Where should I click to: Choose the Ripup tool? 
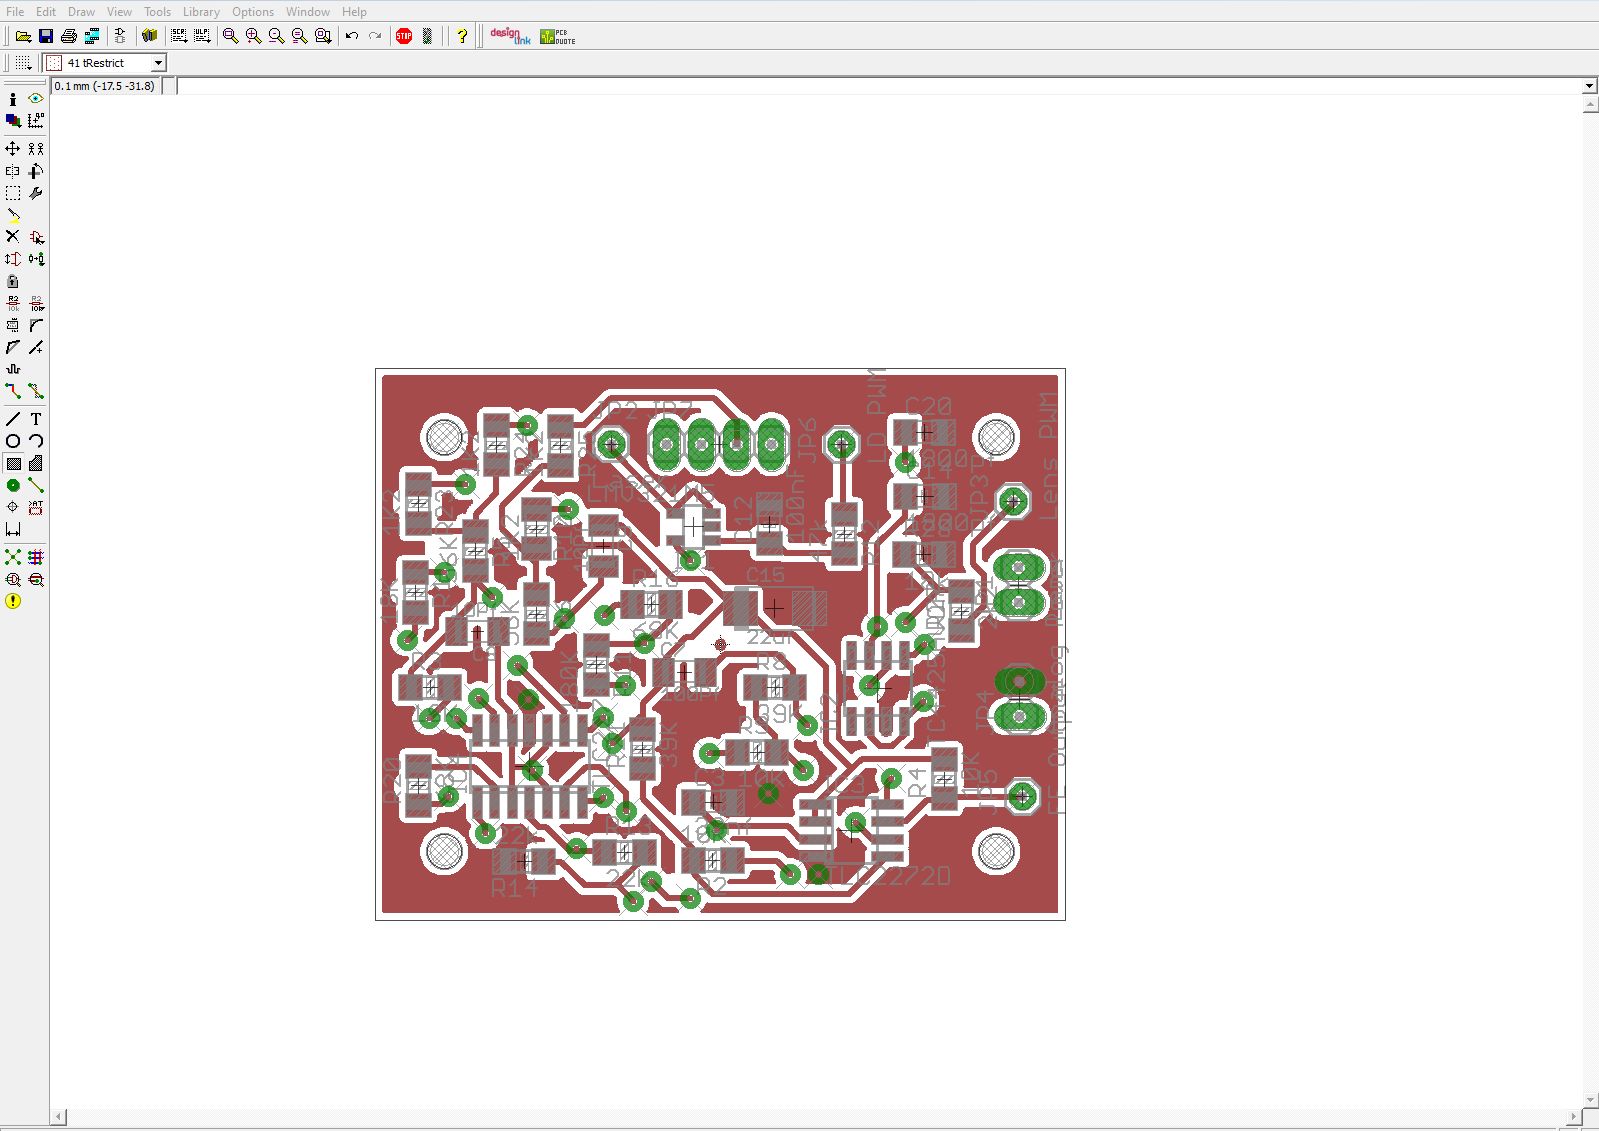pyautogui.click(x=36, y=391)
